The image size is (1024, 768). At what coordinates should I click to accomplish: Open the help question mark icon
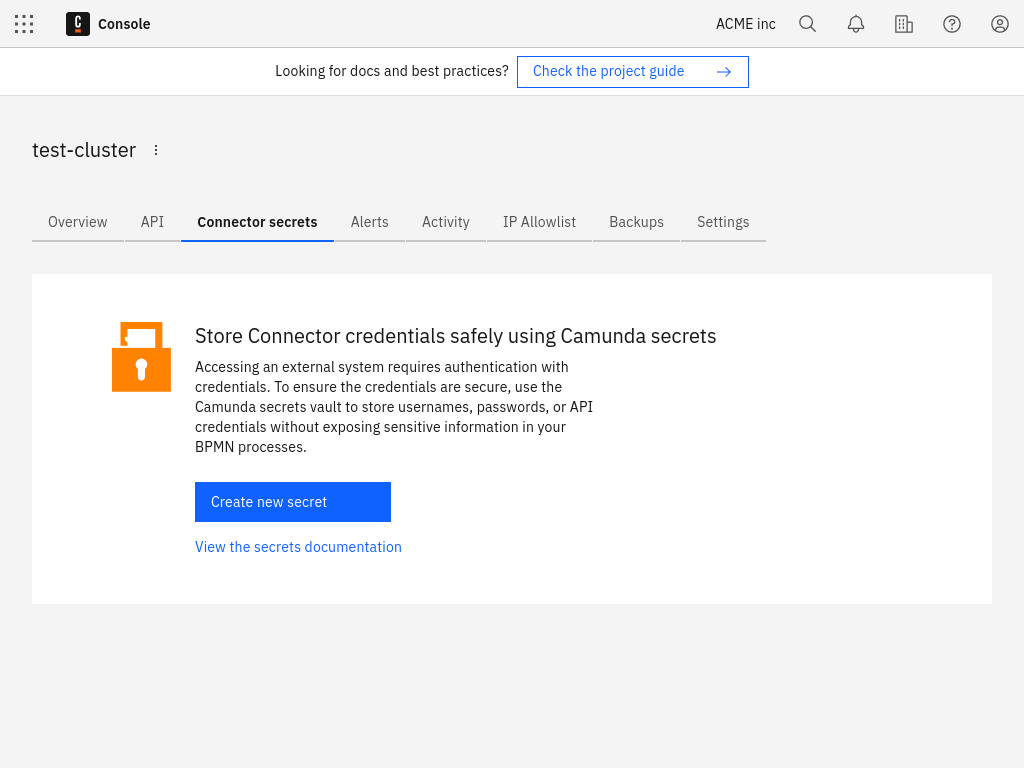click(952, 24)
